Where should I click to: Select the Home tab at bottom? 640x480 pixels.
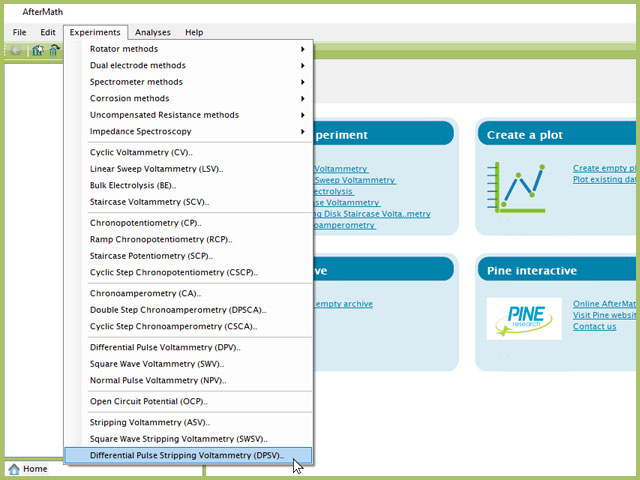point(28,469)
